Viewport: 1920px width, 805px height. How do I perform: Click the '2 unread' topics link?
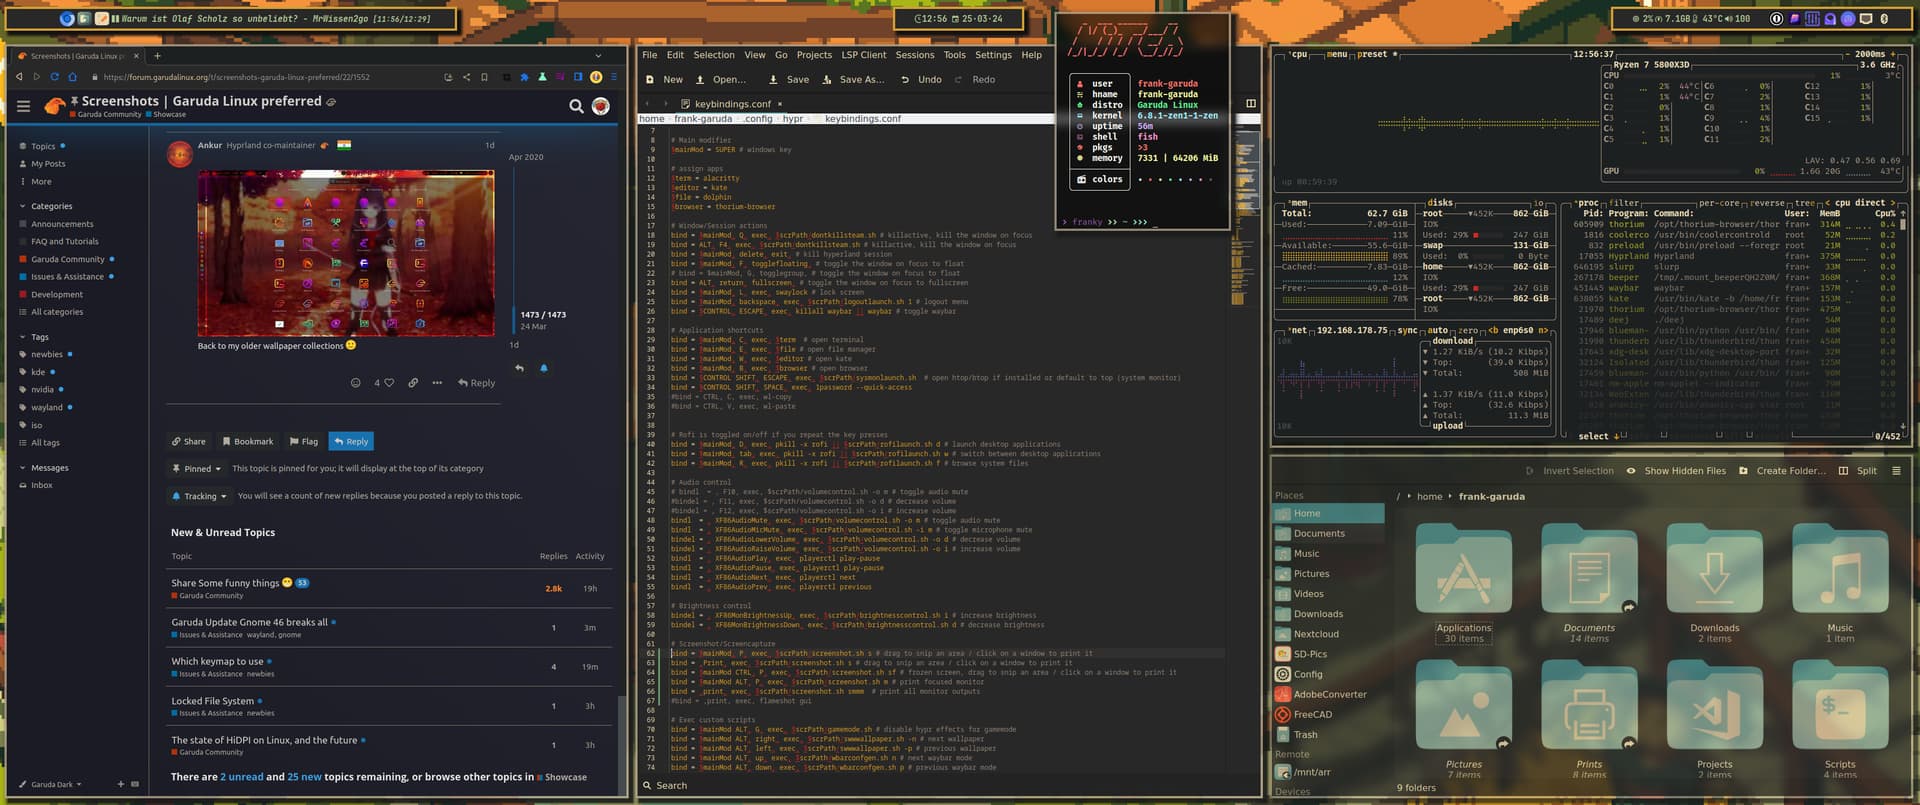(x=242, y=777)
